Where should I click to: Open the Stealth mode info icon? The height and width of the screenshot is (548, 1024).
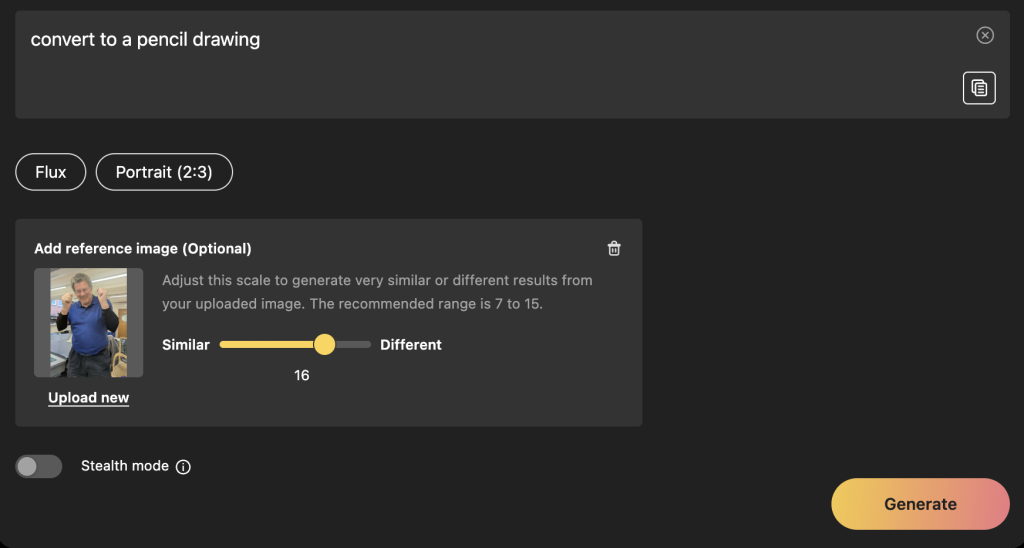pyautogui.click(x=183, y=466)
